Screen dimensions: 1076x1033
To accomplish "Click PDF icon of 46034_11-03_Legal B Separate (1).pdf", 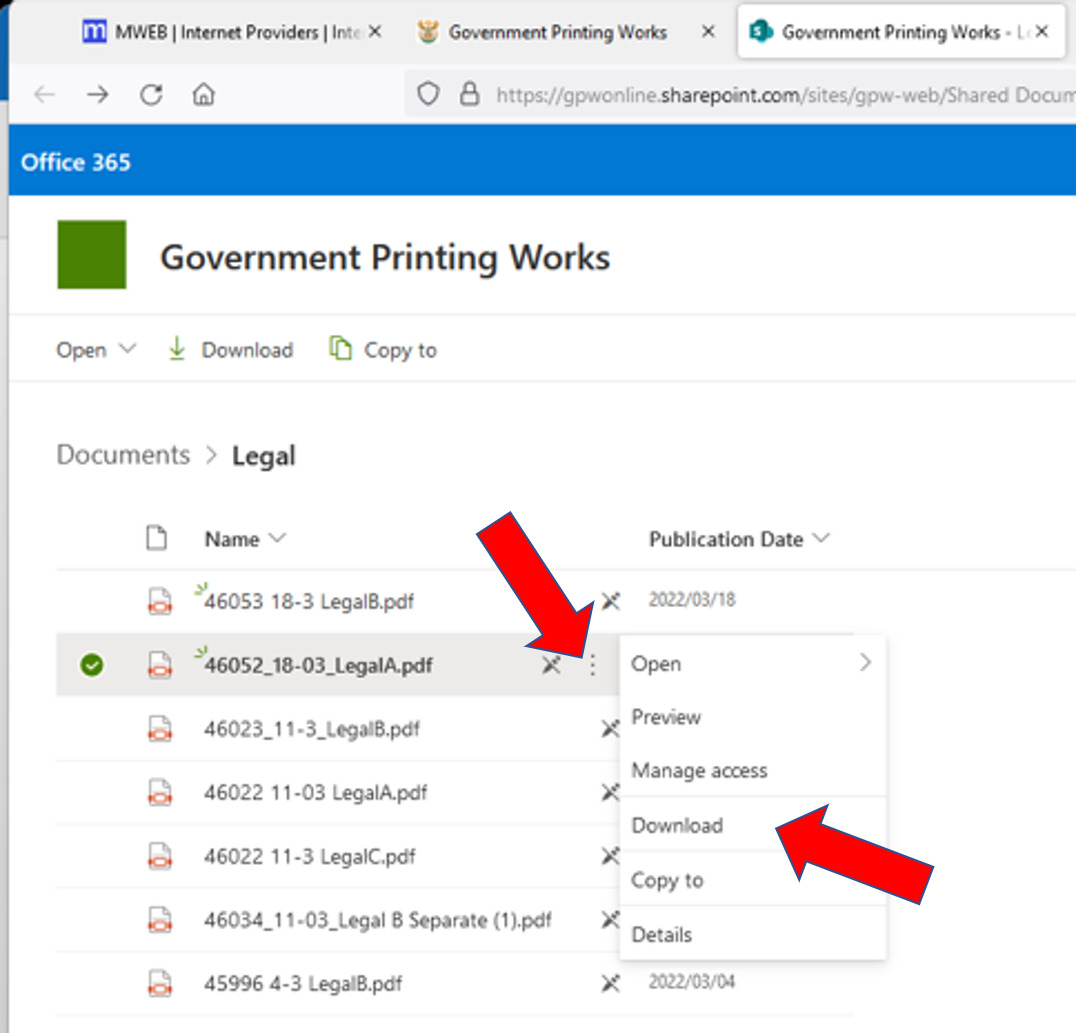I will [x=160, y=920].
